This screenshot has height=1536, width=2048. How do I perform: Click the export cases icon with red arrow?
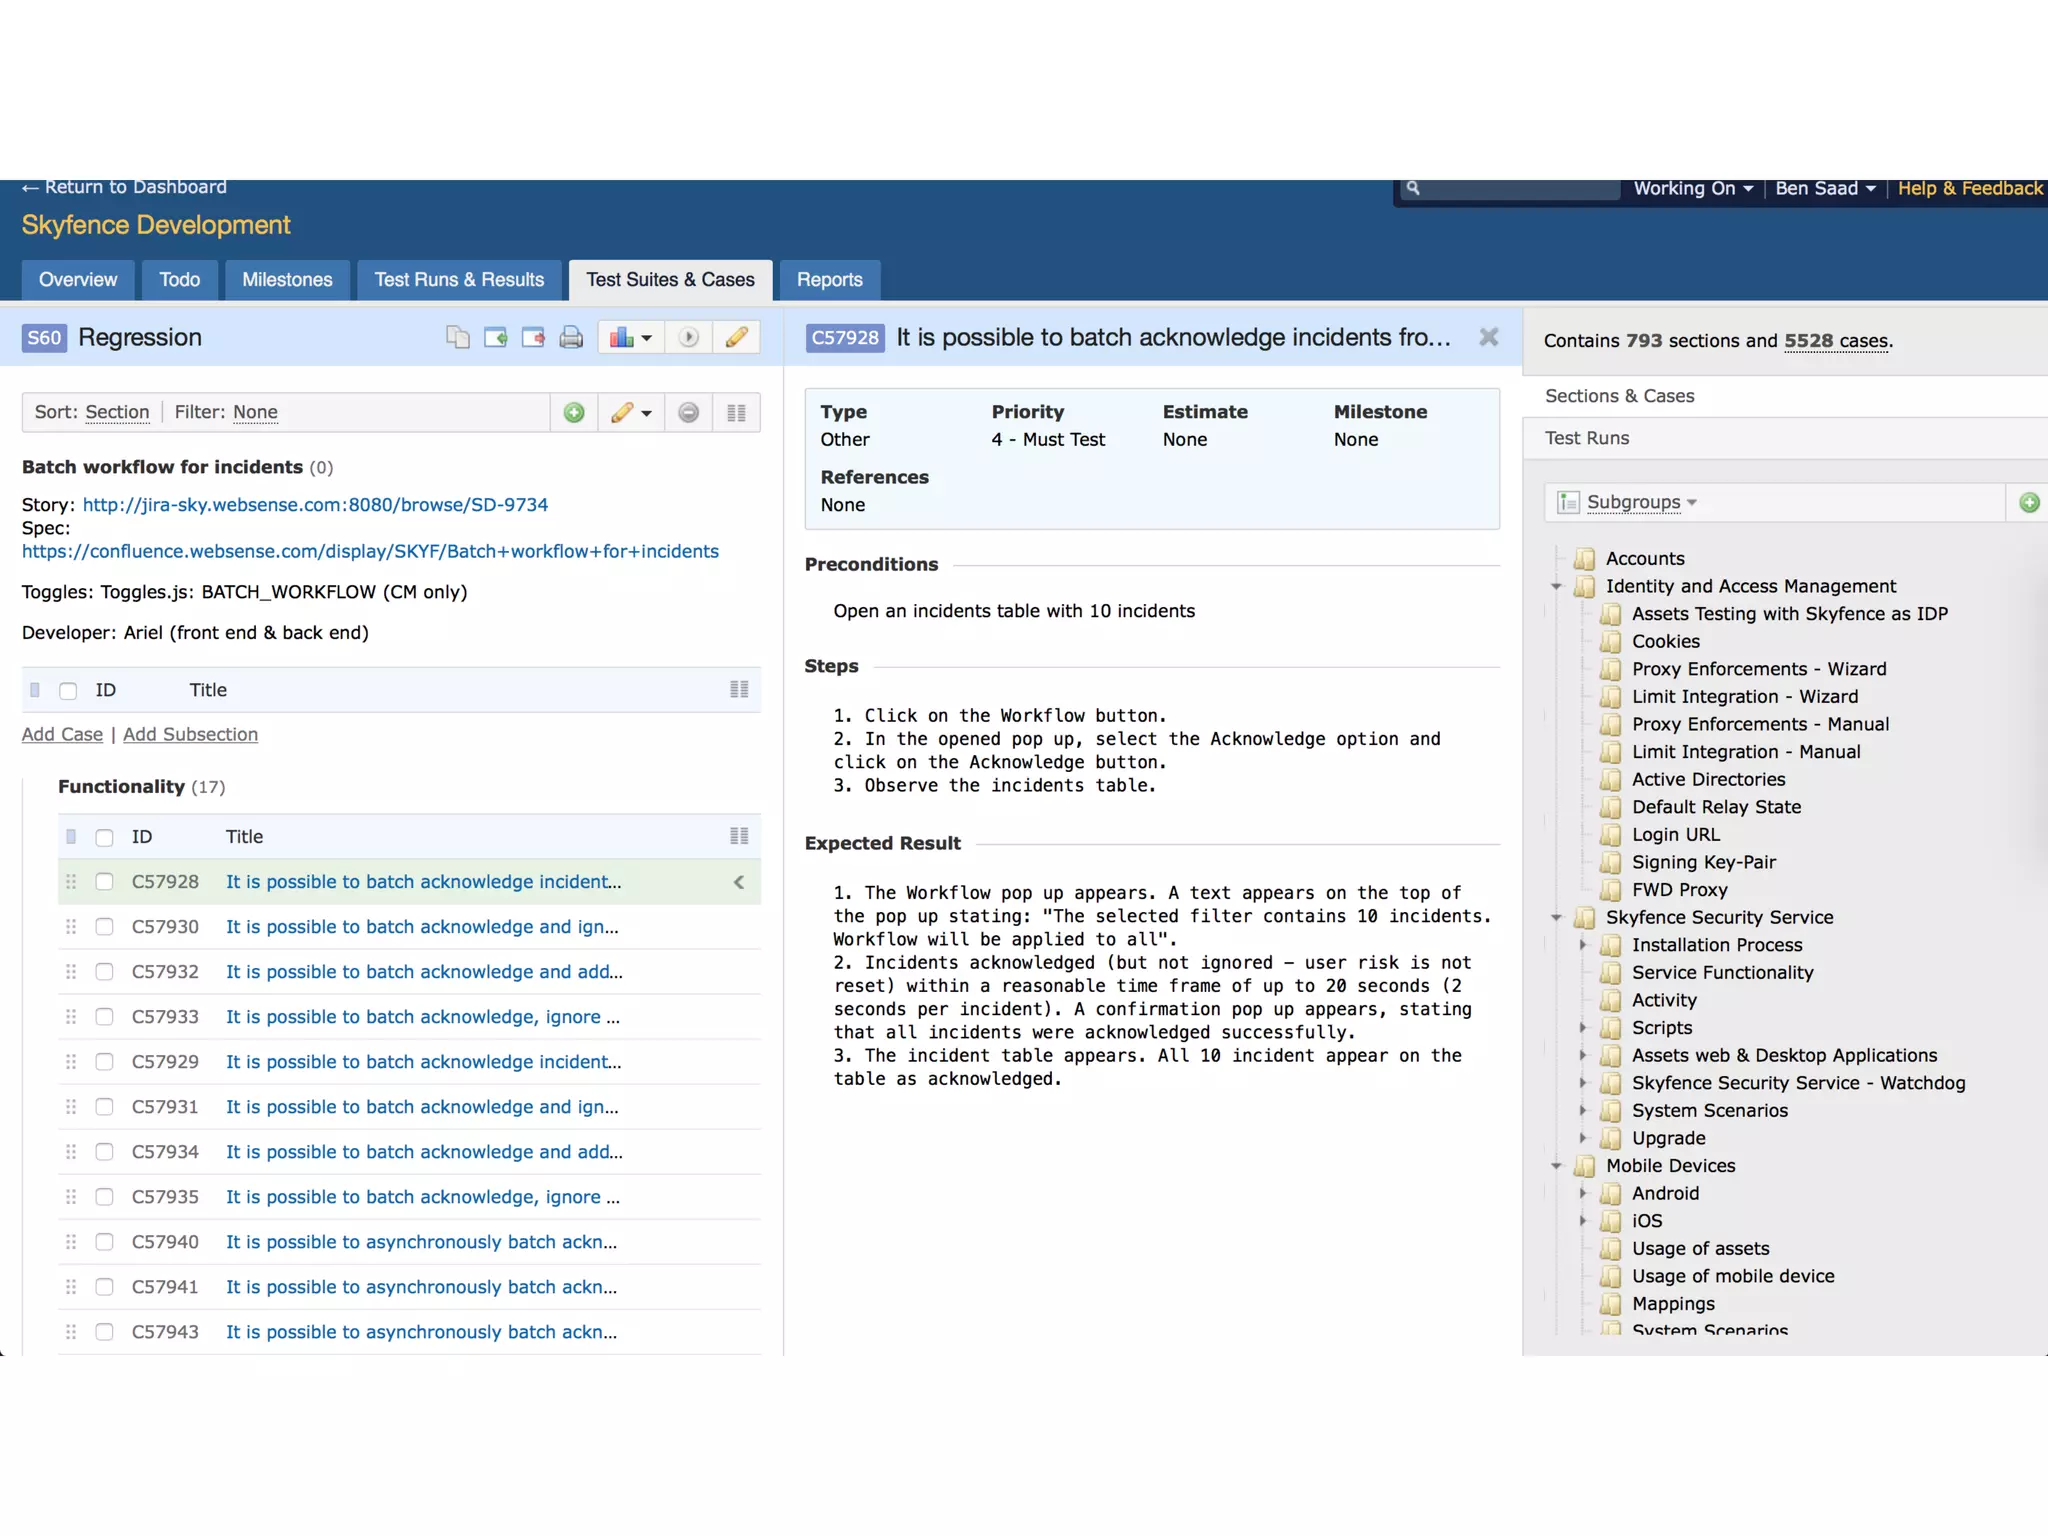533,338
